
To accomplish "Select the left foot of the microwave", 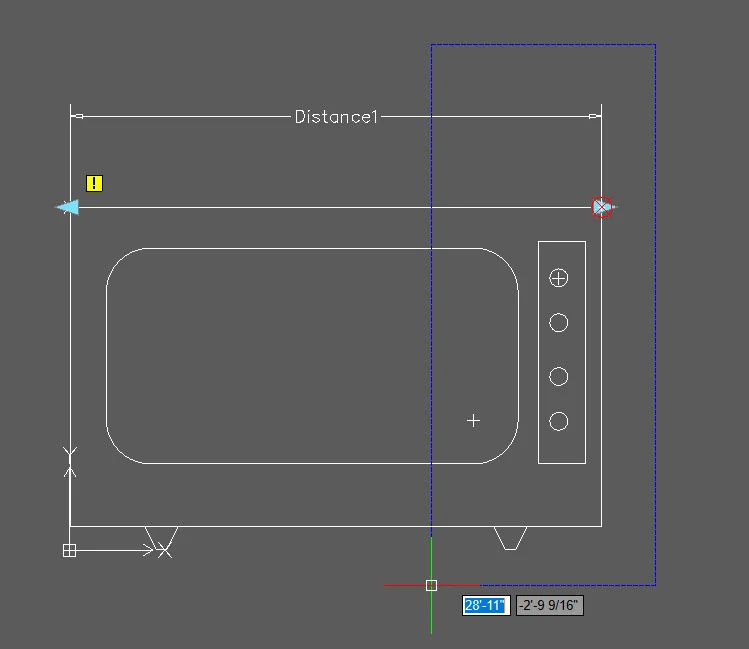I will tap(161, 536).
